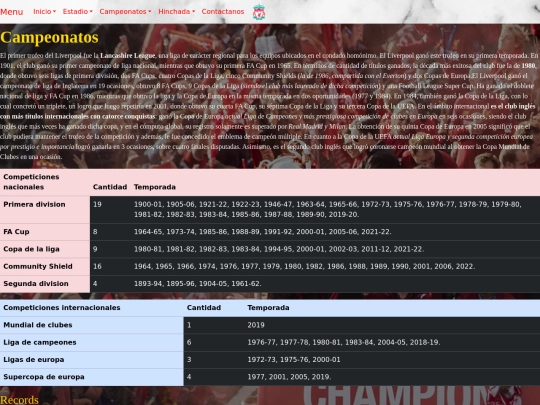Click Temporada header in internacionales table
540x405 pixels.
pos(268,308)
